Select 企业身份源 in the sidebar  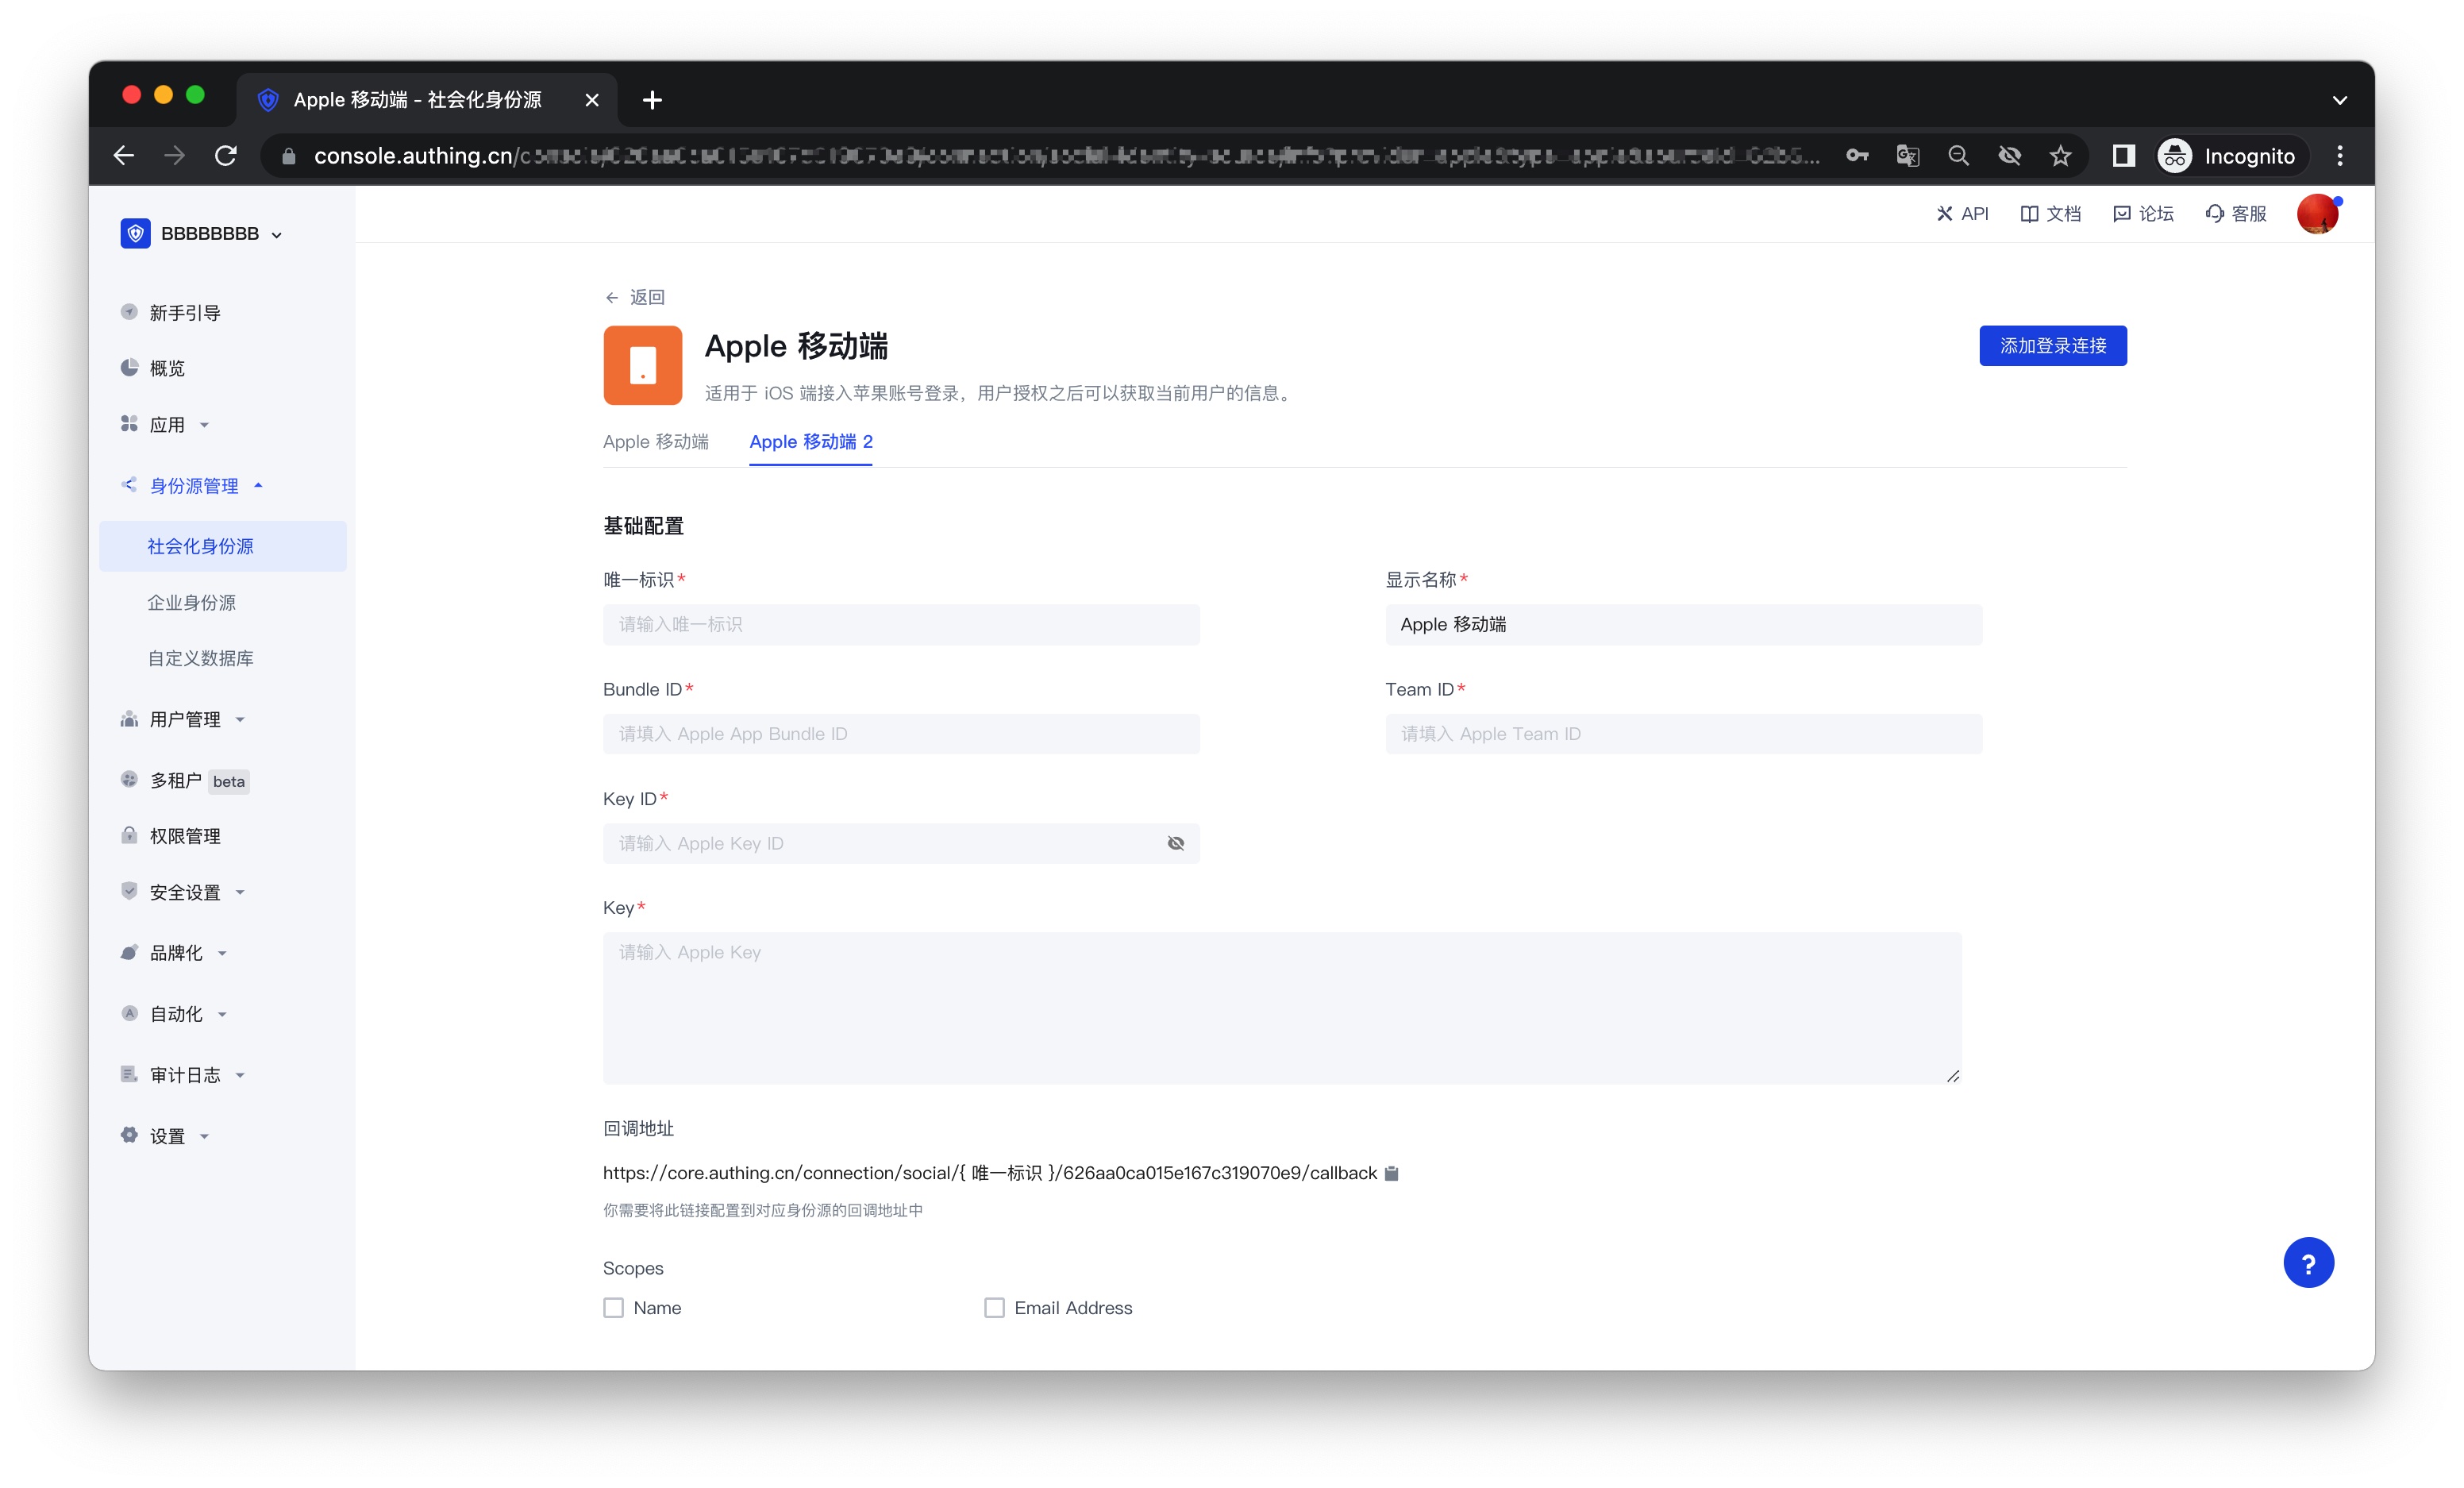[x=192, y=603]
